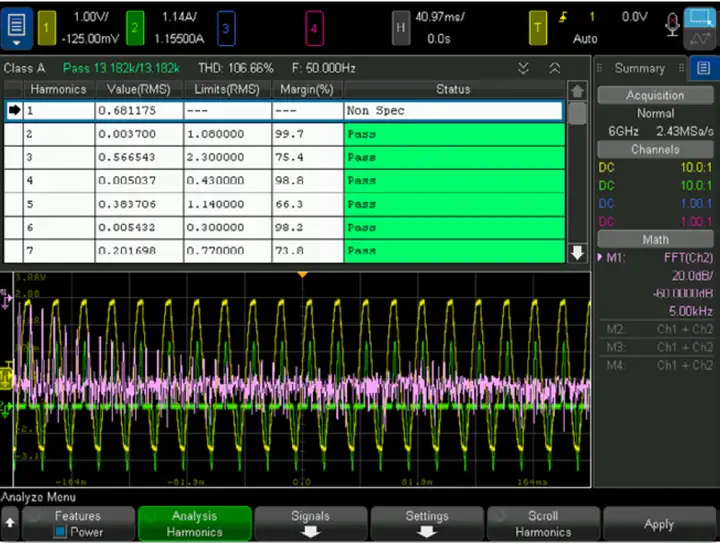Collapse harmonics table with double down chevron
The height and width of the screenshot is (543, 720).
523,69
